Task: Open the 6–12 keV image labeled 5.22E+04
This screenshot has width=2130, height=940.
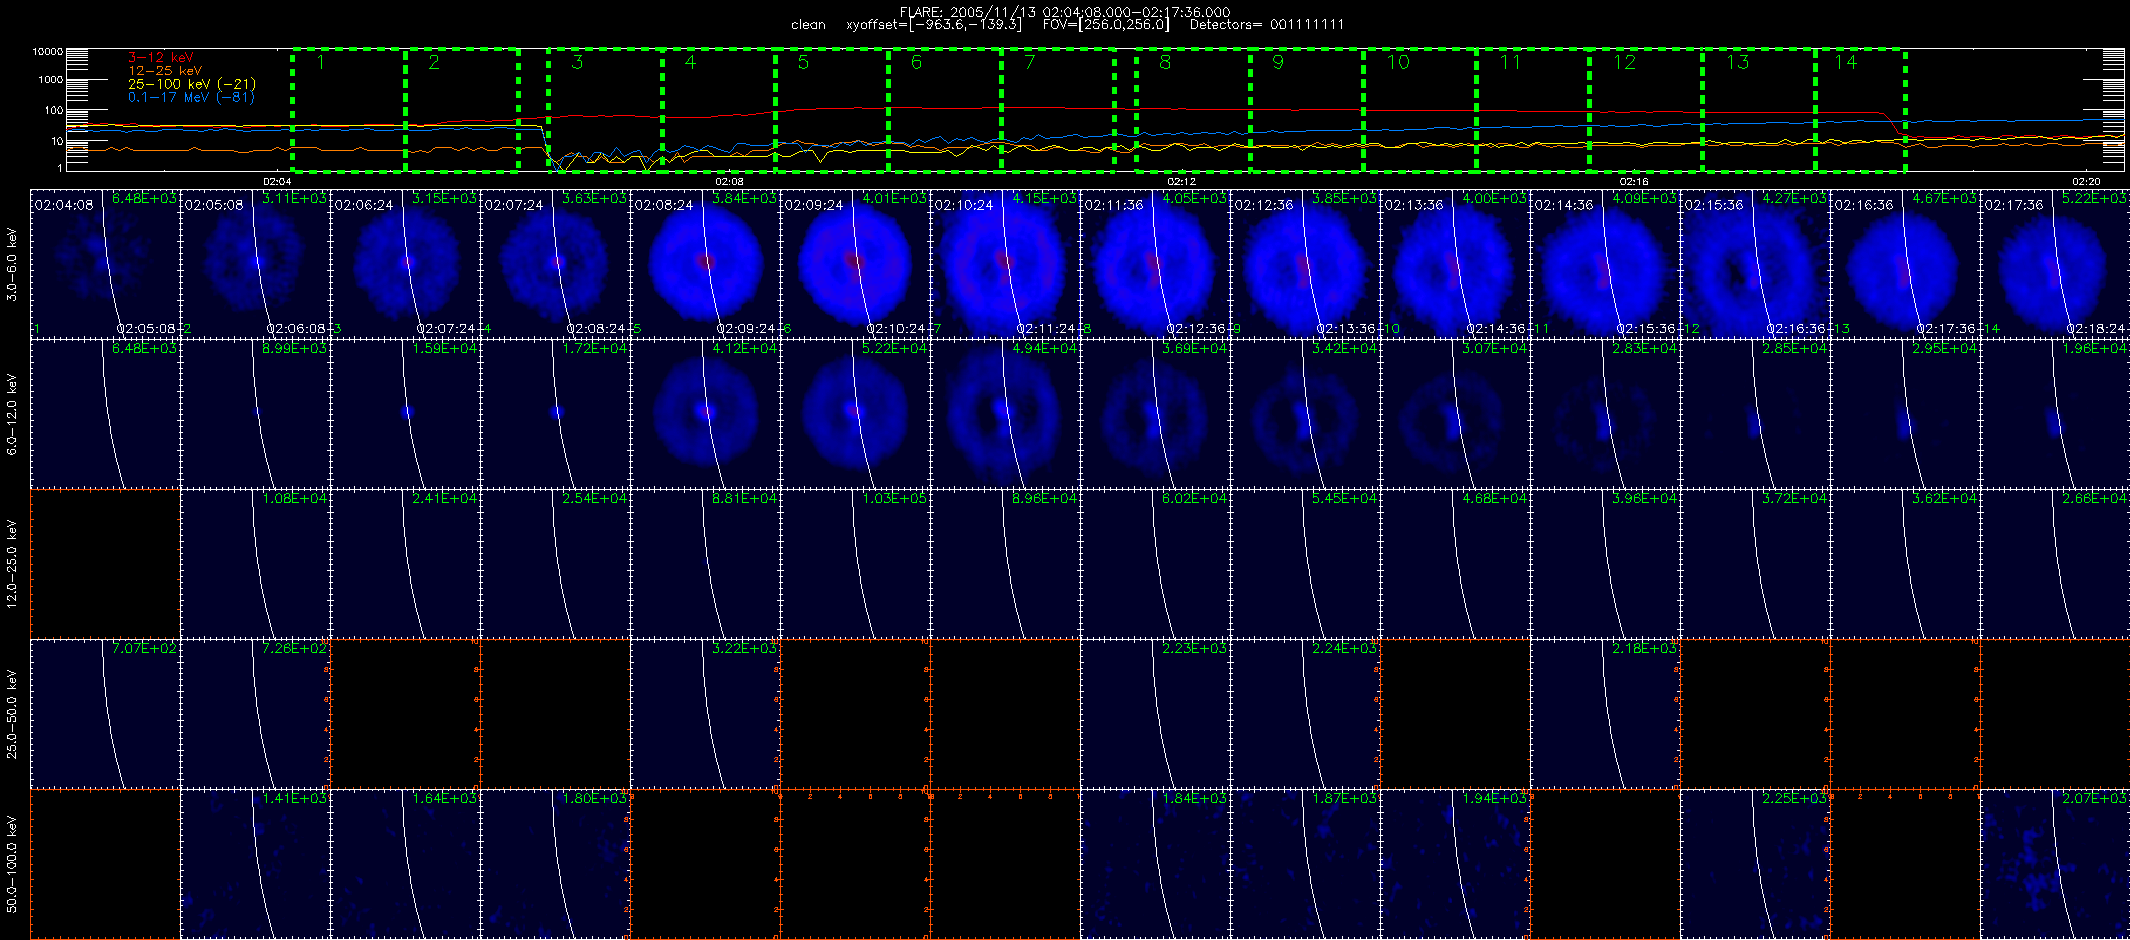Action: 855,413
